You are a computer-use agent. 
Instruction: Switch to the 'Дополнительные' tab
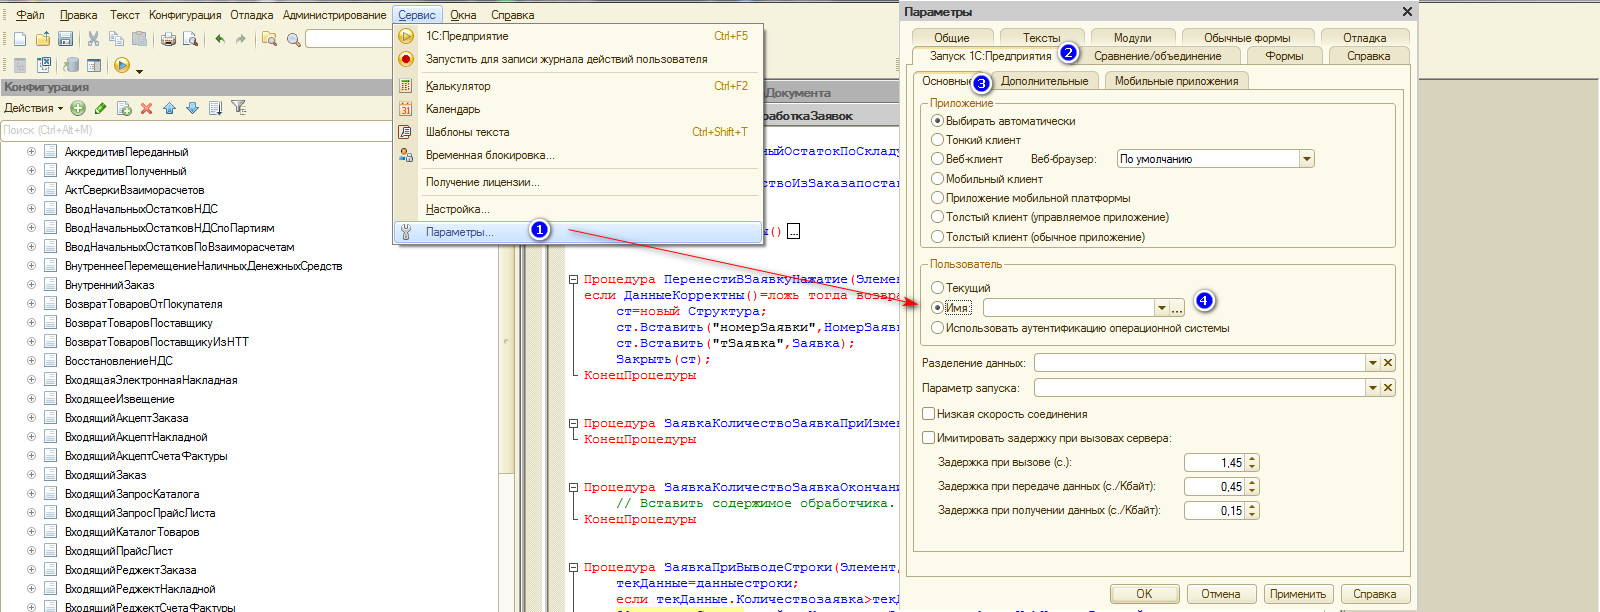(1044, 81)
